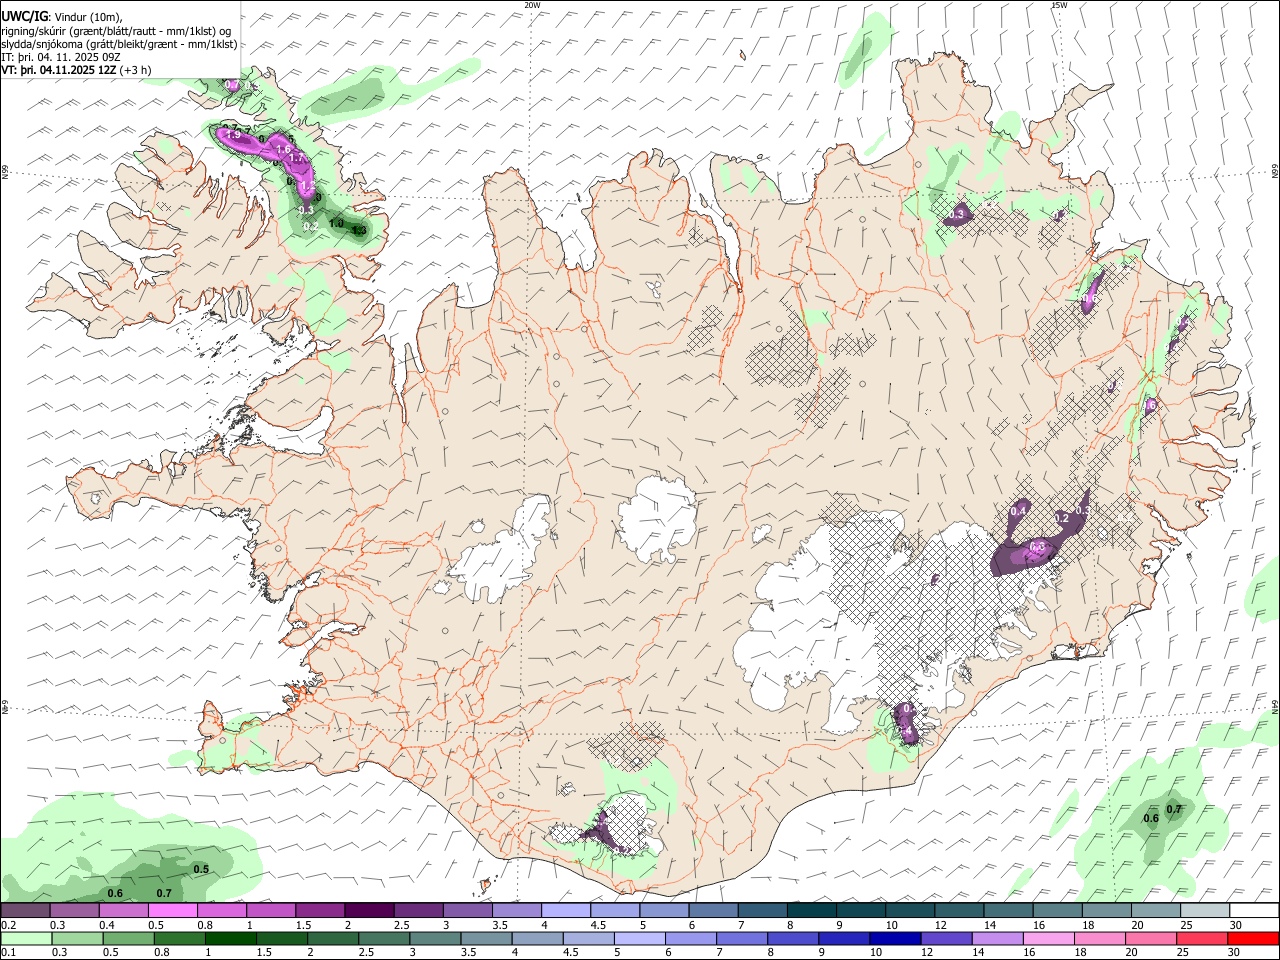This screenshot has width=1280, height=960.
Task: Click the '0.1' label on the rain scale
Action: coord(8,953)
